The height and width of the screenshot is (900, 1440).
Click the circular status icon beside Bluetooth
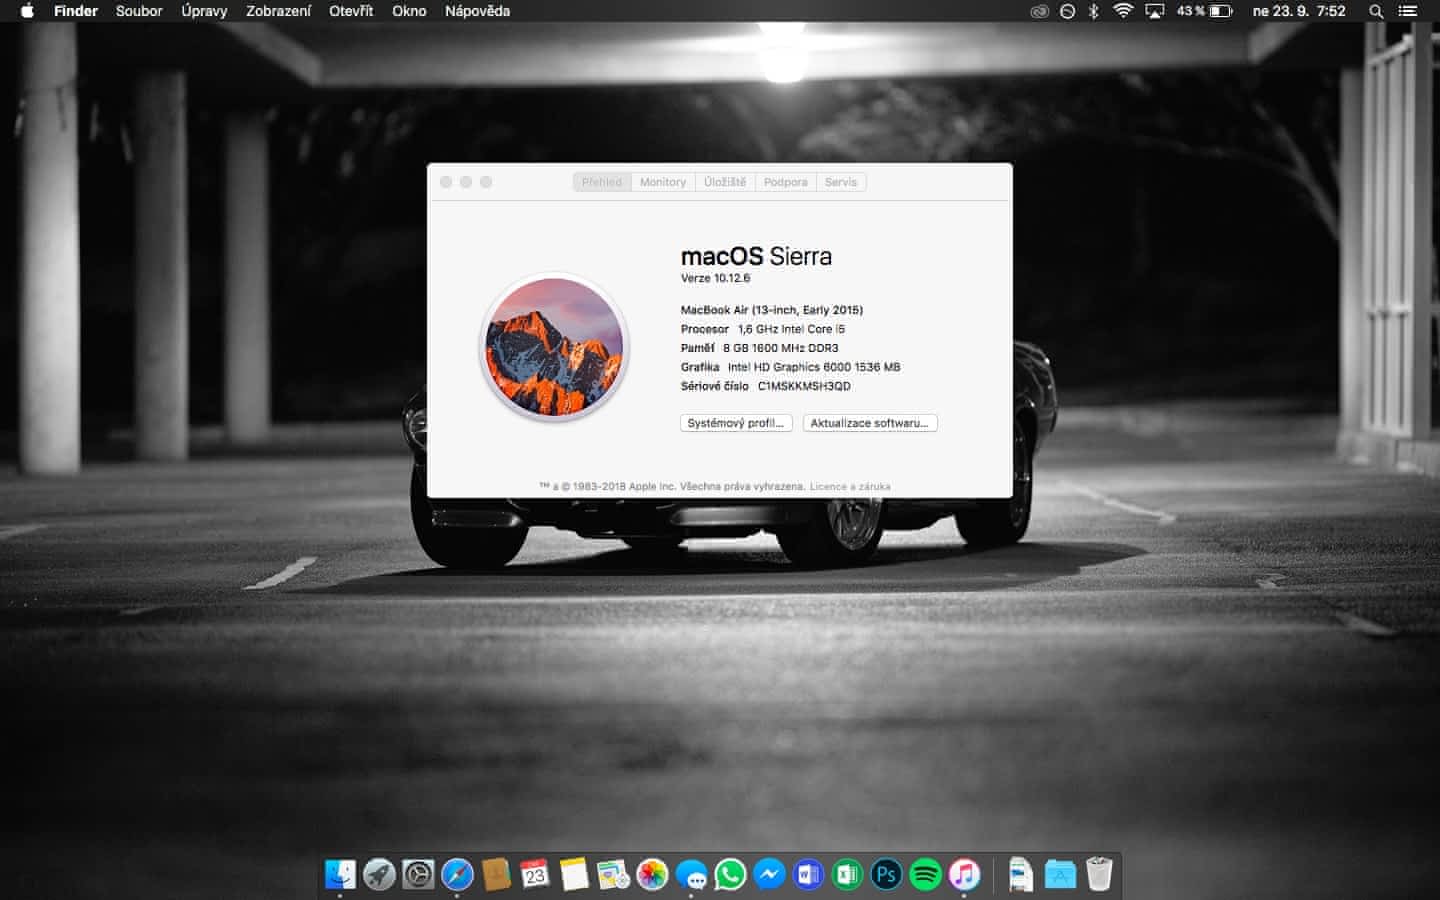(1067, 11)
